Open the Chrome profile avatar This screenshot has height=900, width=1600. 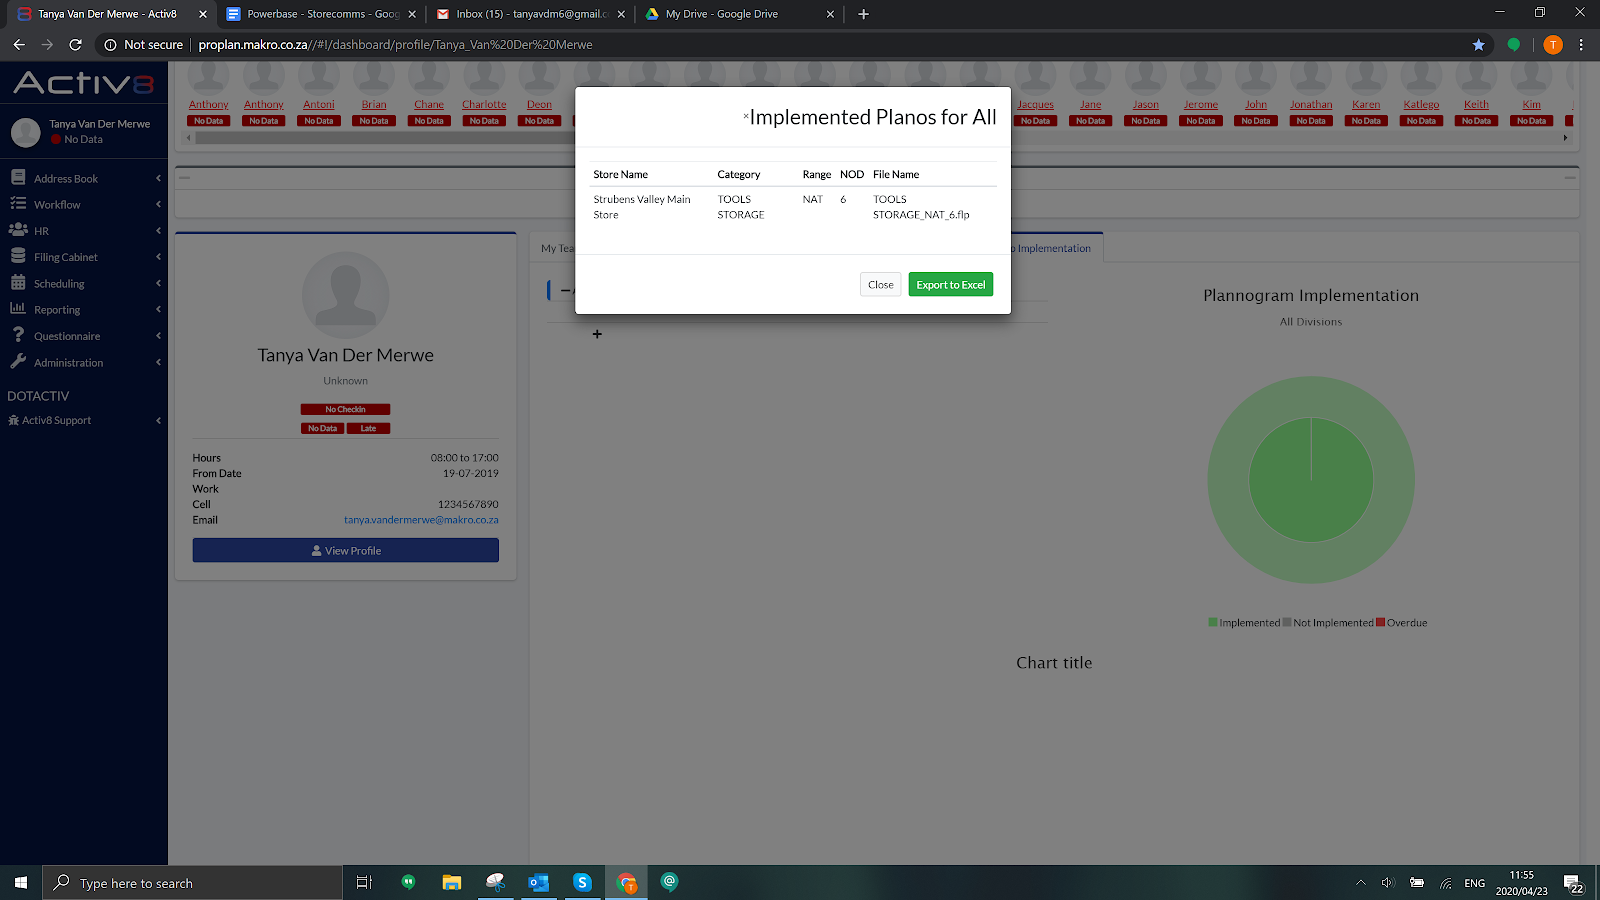click(1552, 44)
